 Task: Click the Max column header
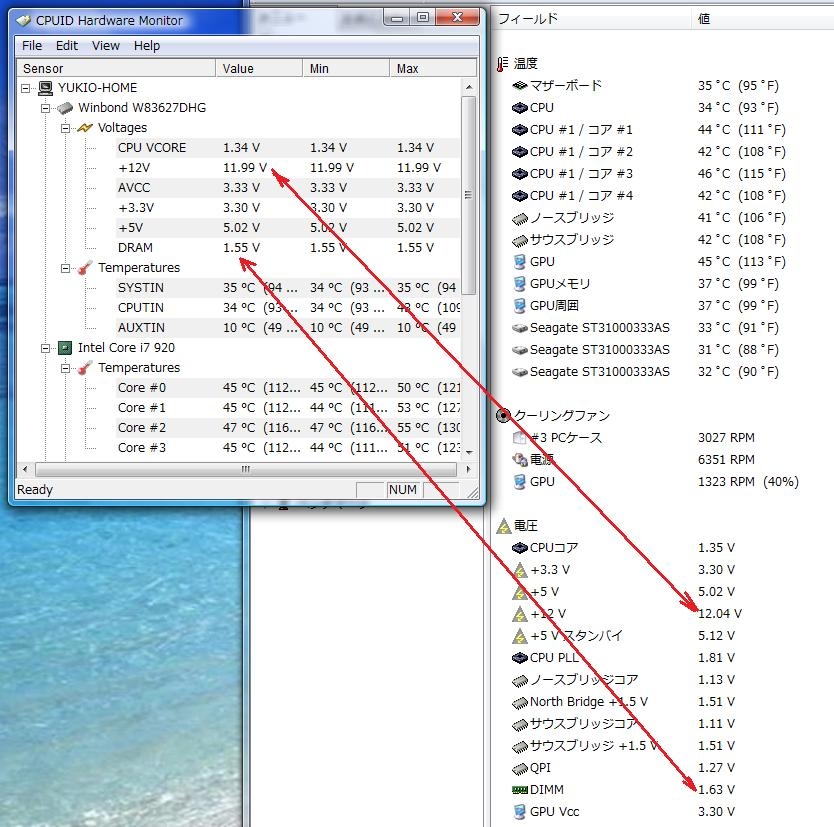point(433,69)
